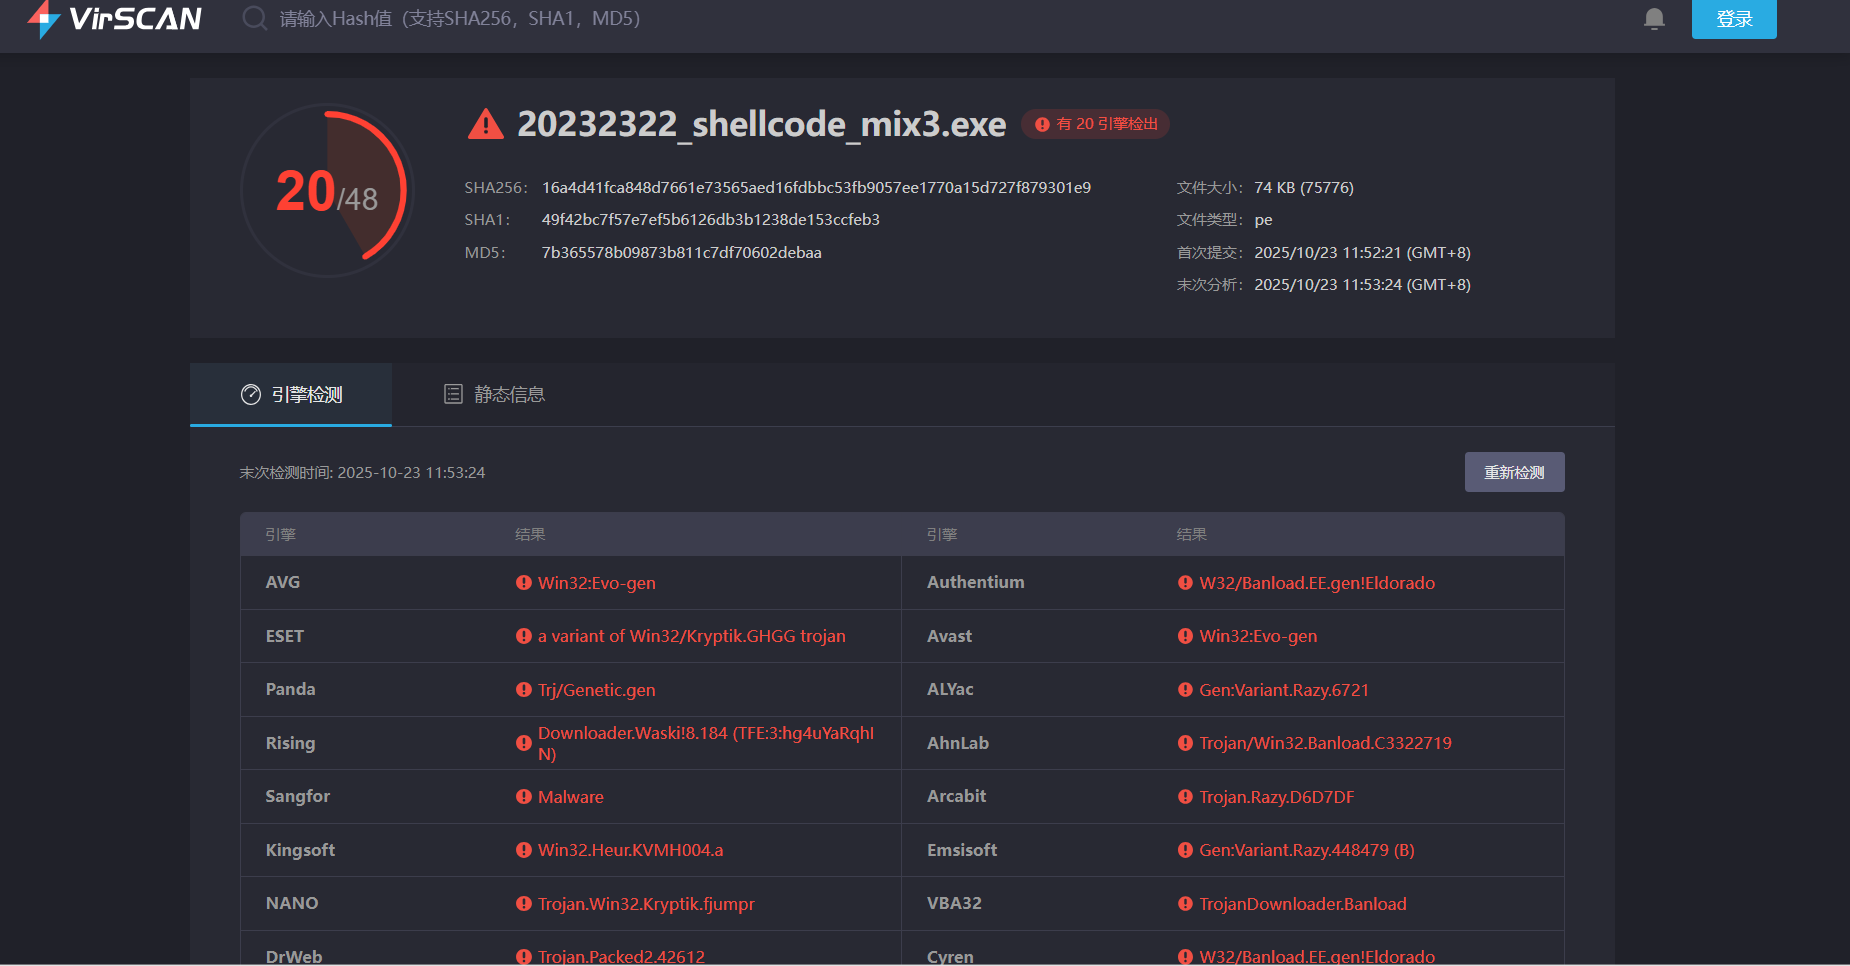Viewport: 1850px width, 966px height.
Task: Click the Authentium engine name
Action: tap(976, 582)
